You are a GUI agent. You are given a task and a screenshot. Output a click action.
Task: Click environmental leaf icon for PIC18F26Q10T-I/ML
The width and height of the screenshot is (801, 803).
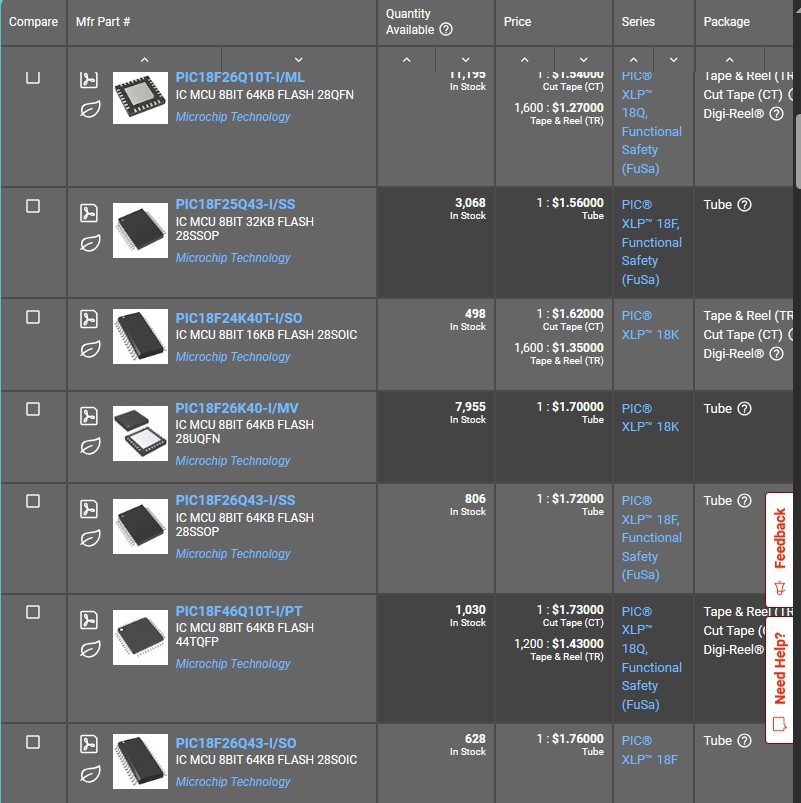(90, 110)
